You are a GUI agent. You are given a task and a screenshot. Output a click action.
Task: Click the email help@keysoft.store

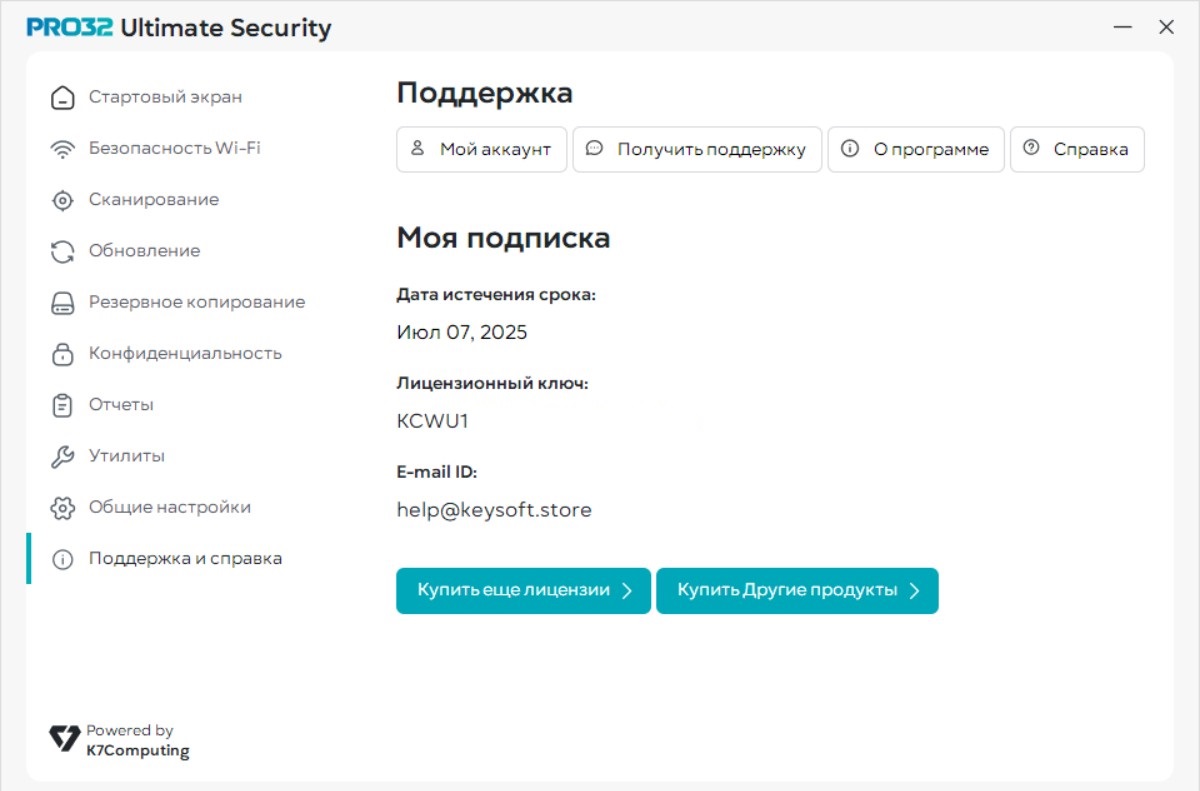pyautogui.click(x=494, y=511)
